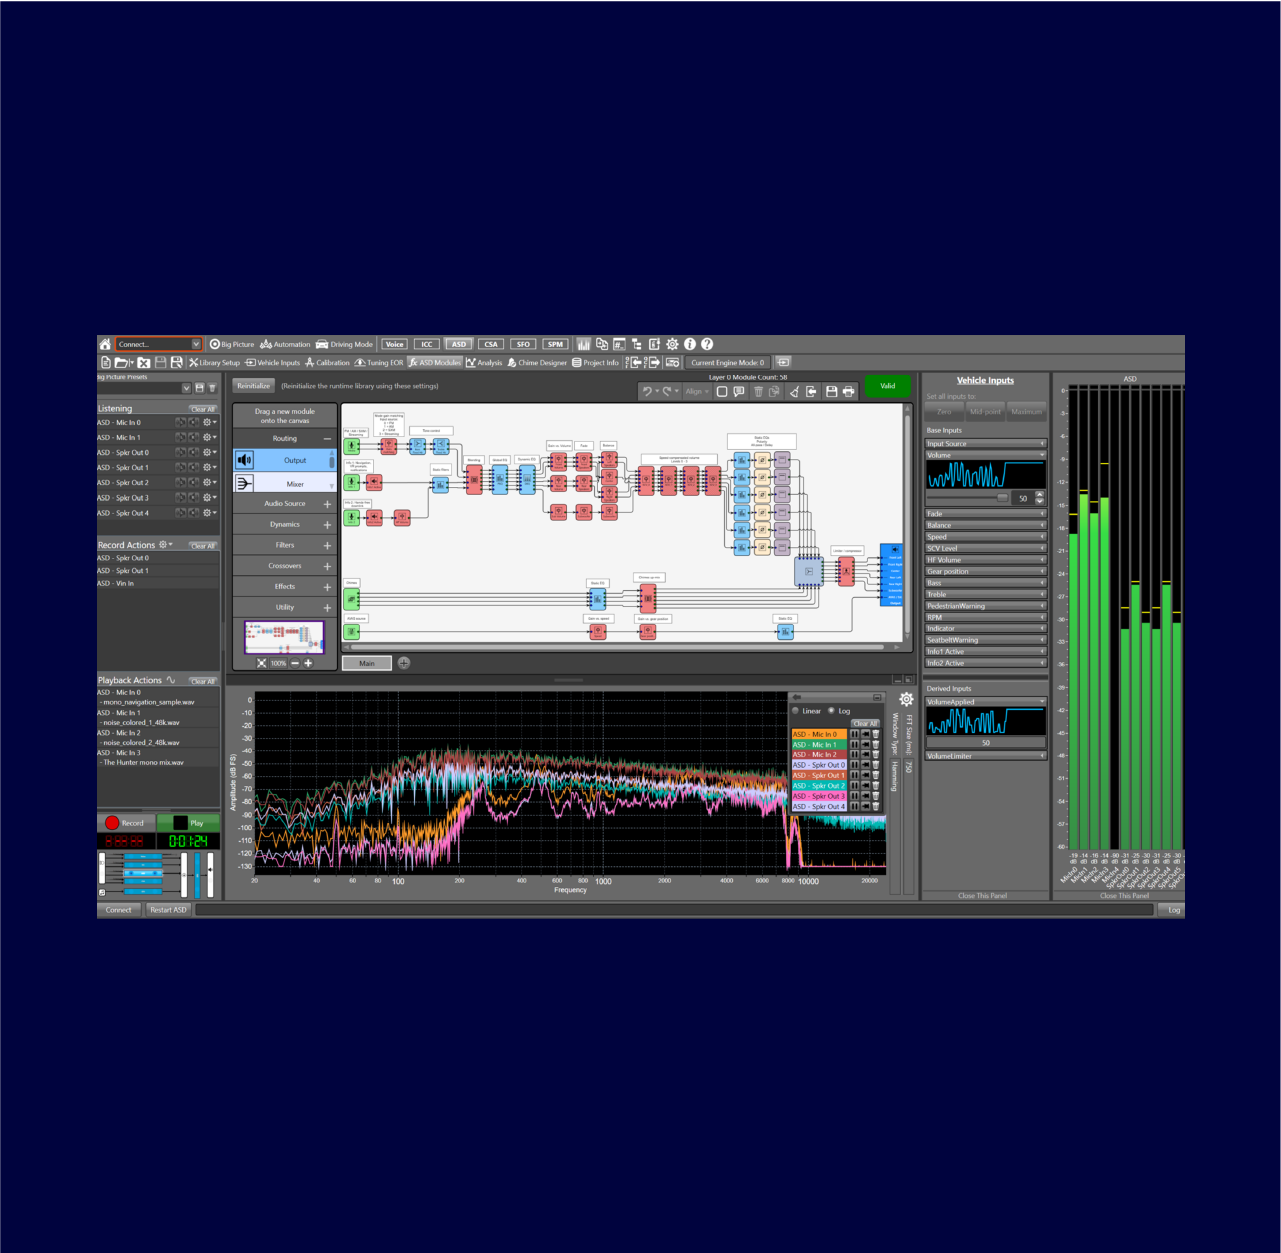This screenshot has height=1253, width=1281.
Task: Click the Play button
Action: (188, 823)
